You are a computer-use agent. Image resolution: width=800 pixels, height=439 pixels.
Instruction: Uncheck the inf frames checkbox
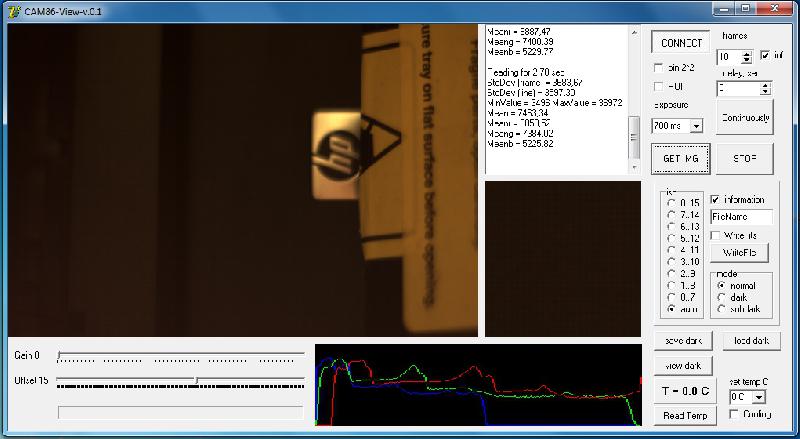(765, 55)
